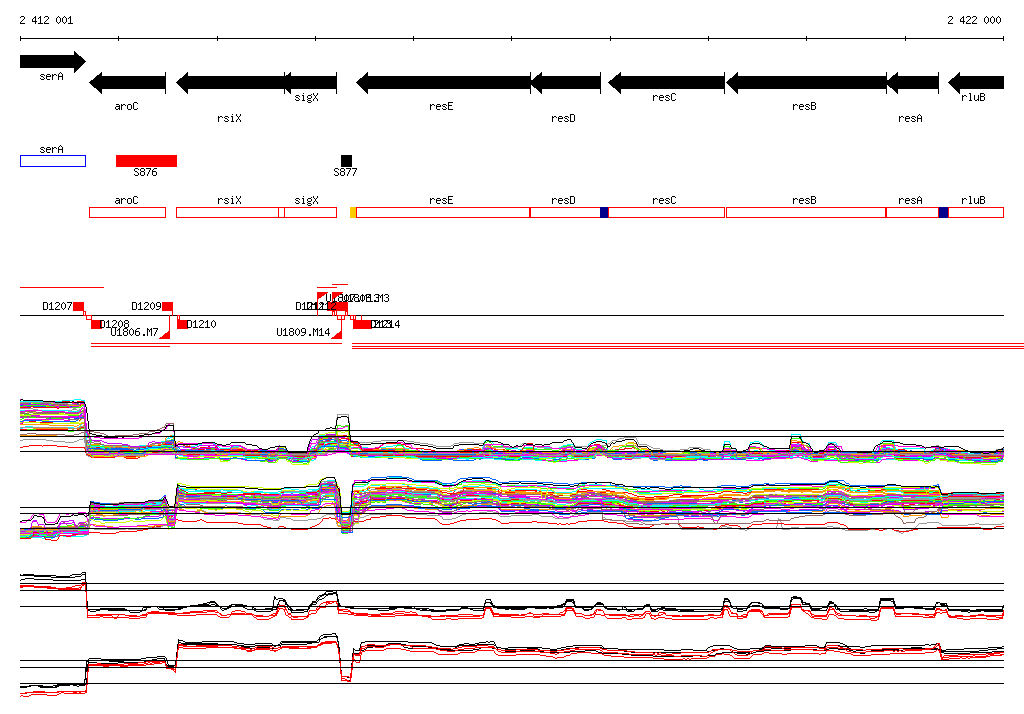
Task: Click the resB gene arrow
Action: pyautogui.click(x=806, y=83)
